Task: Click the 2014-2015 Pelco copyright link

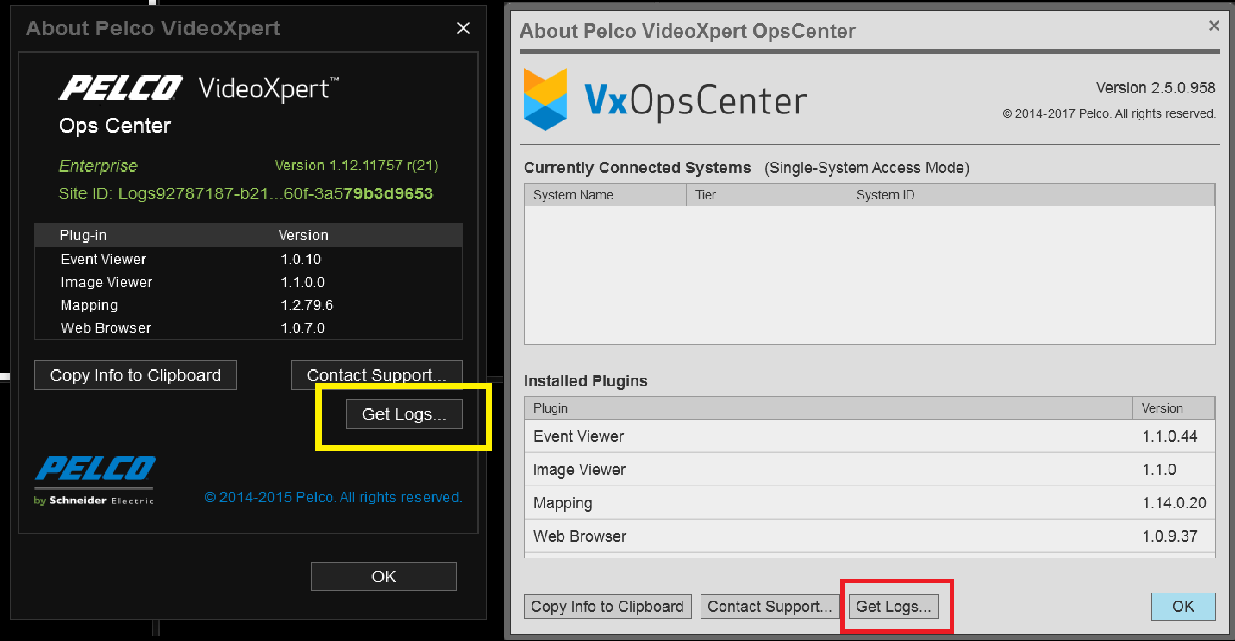Action: tap(333, 496)
